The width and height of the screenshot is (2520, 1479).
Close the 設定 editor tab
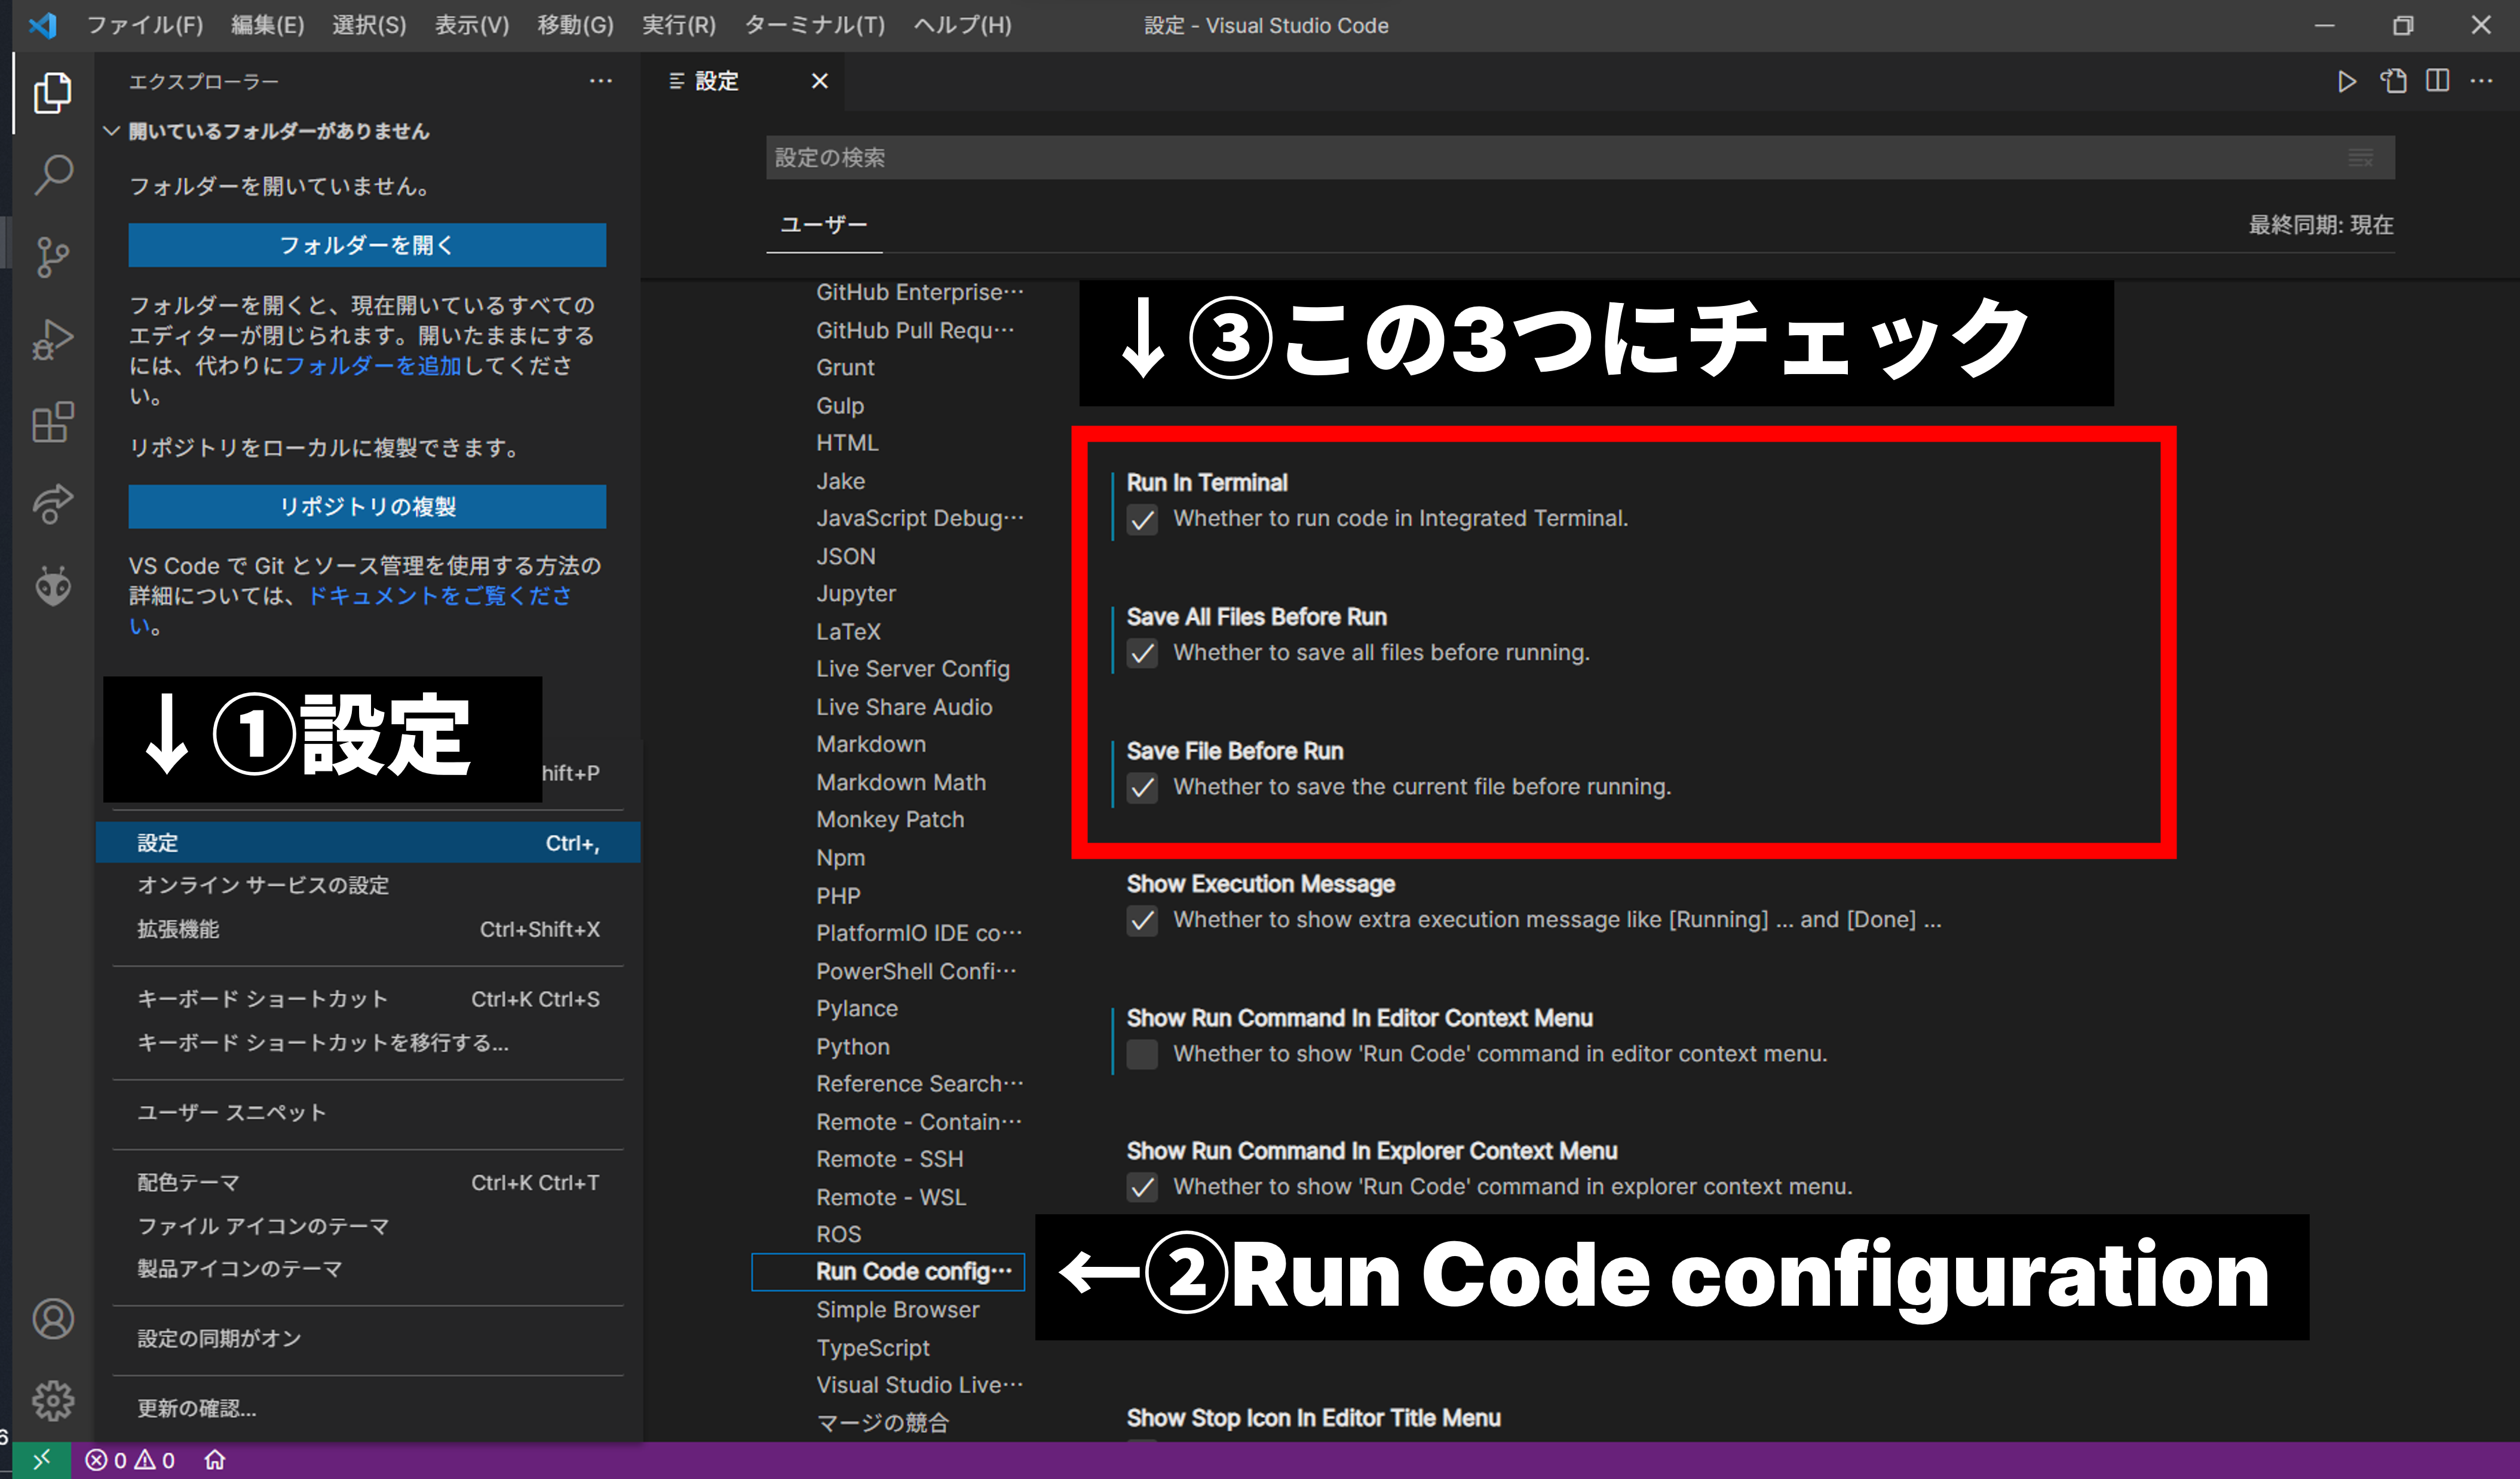[819, 81]
